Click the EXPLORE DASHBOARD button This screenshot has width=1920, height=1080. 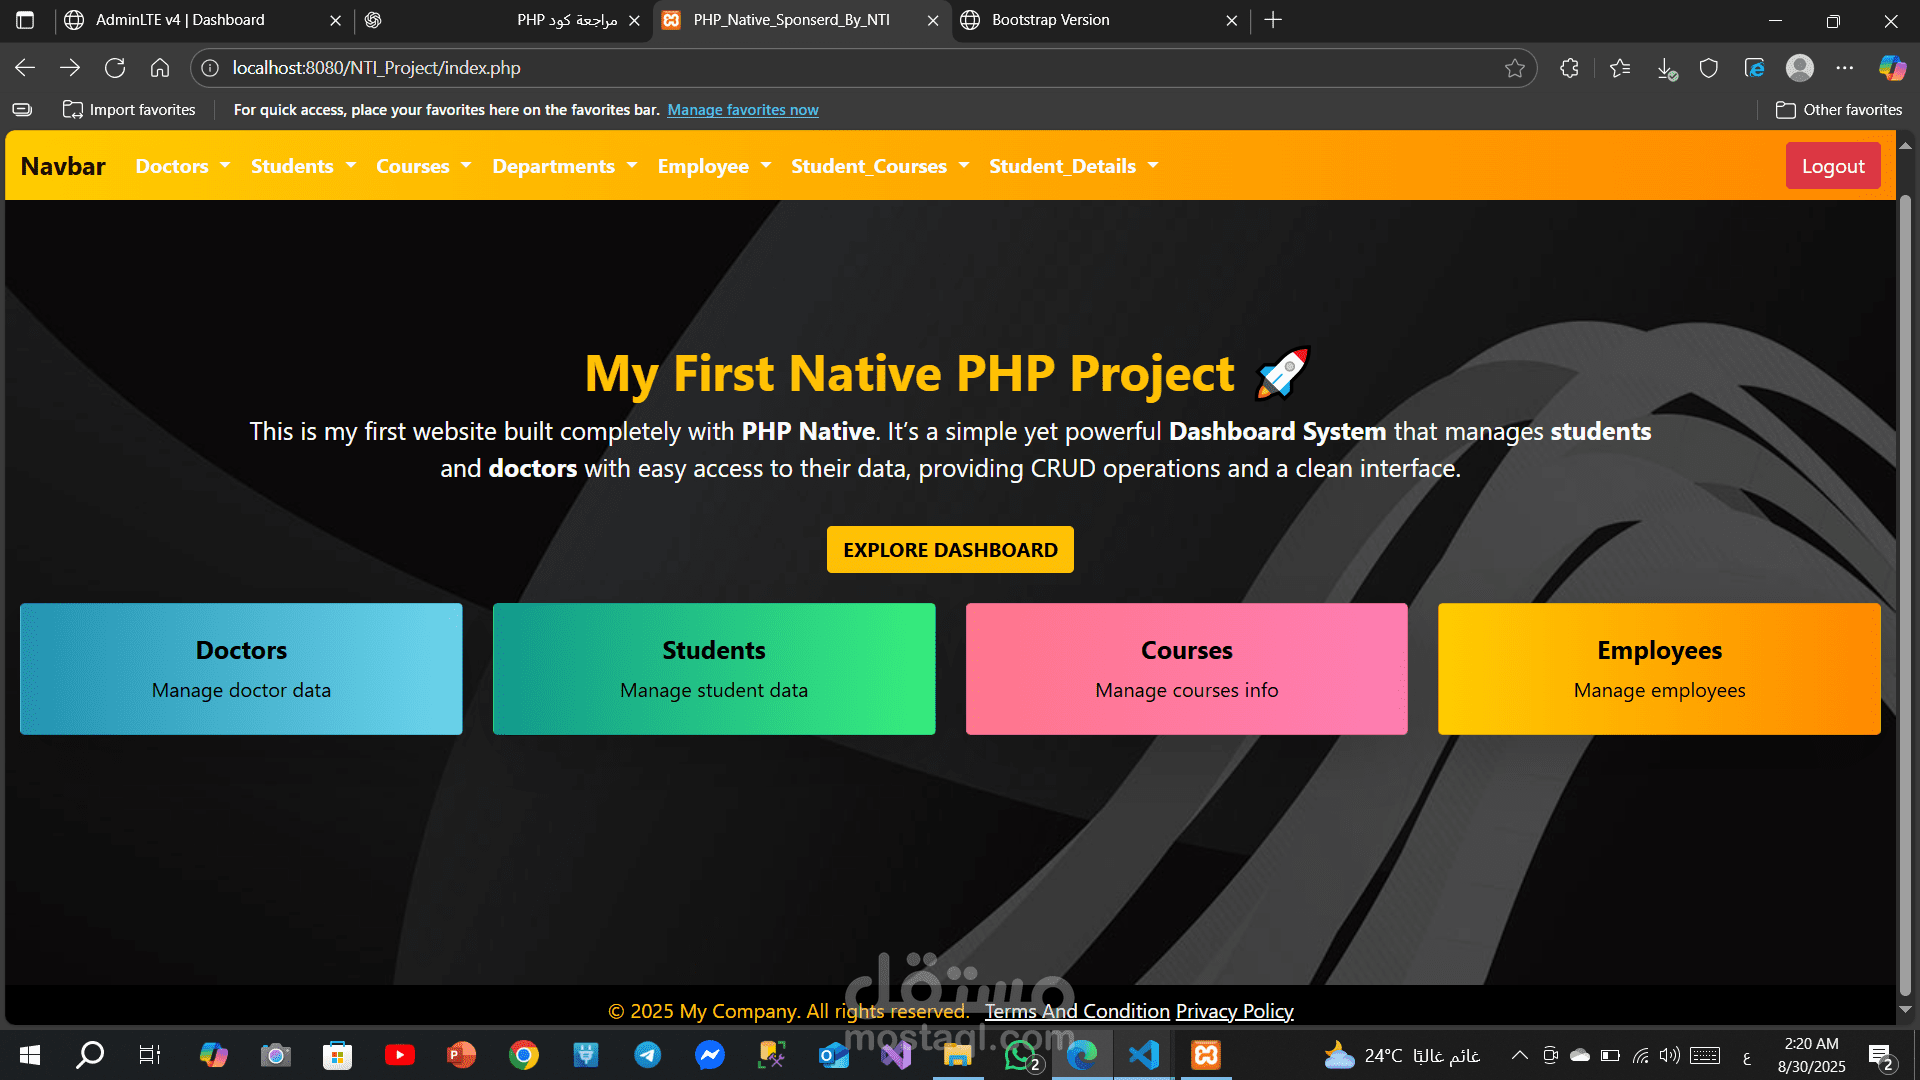click(950, 550)
